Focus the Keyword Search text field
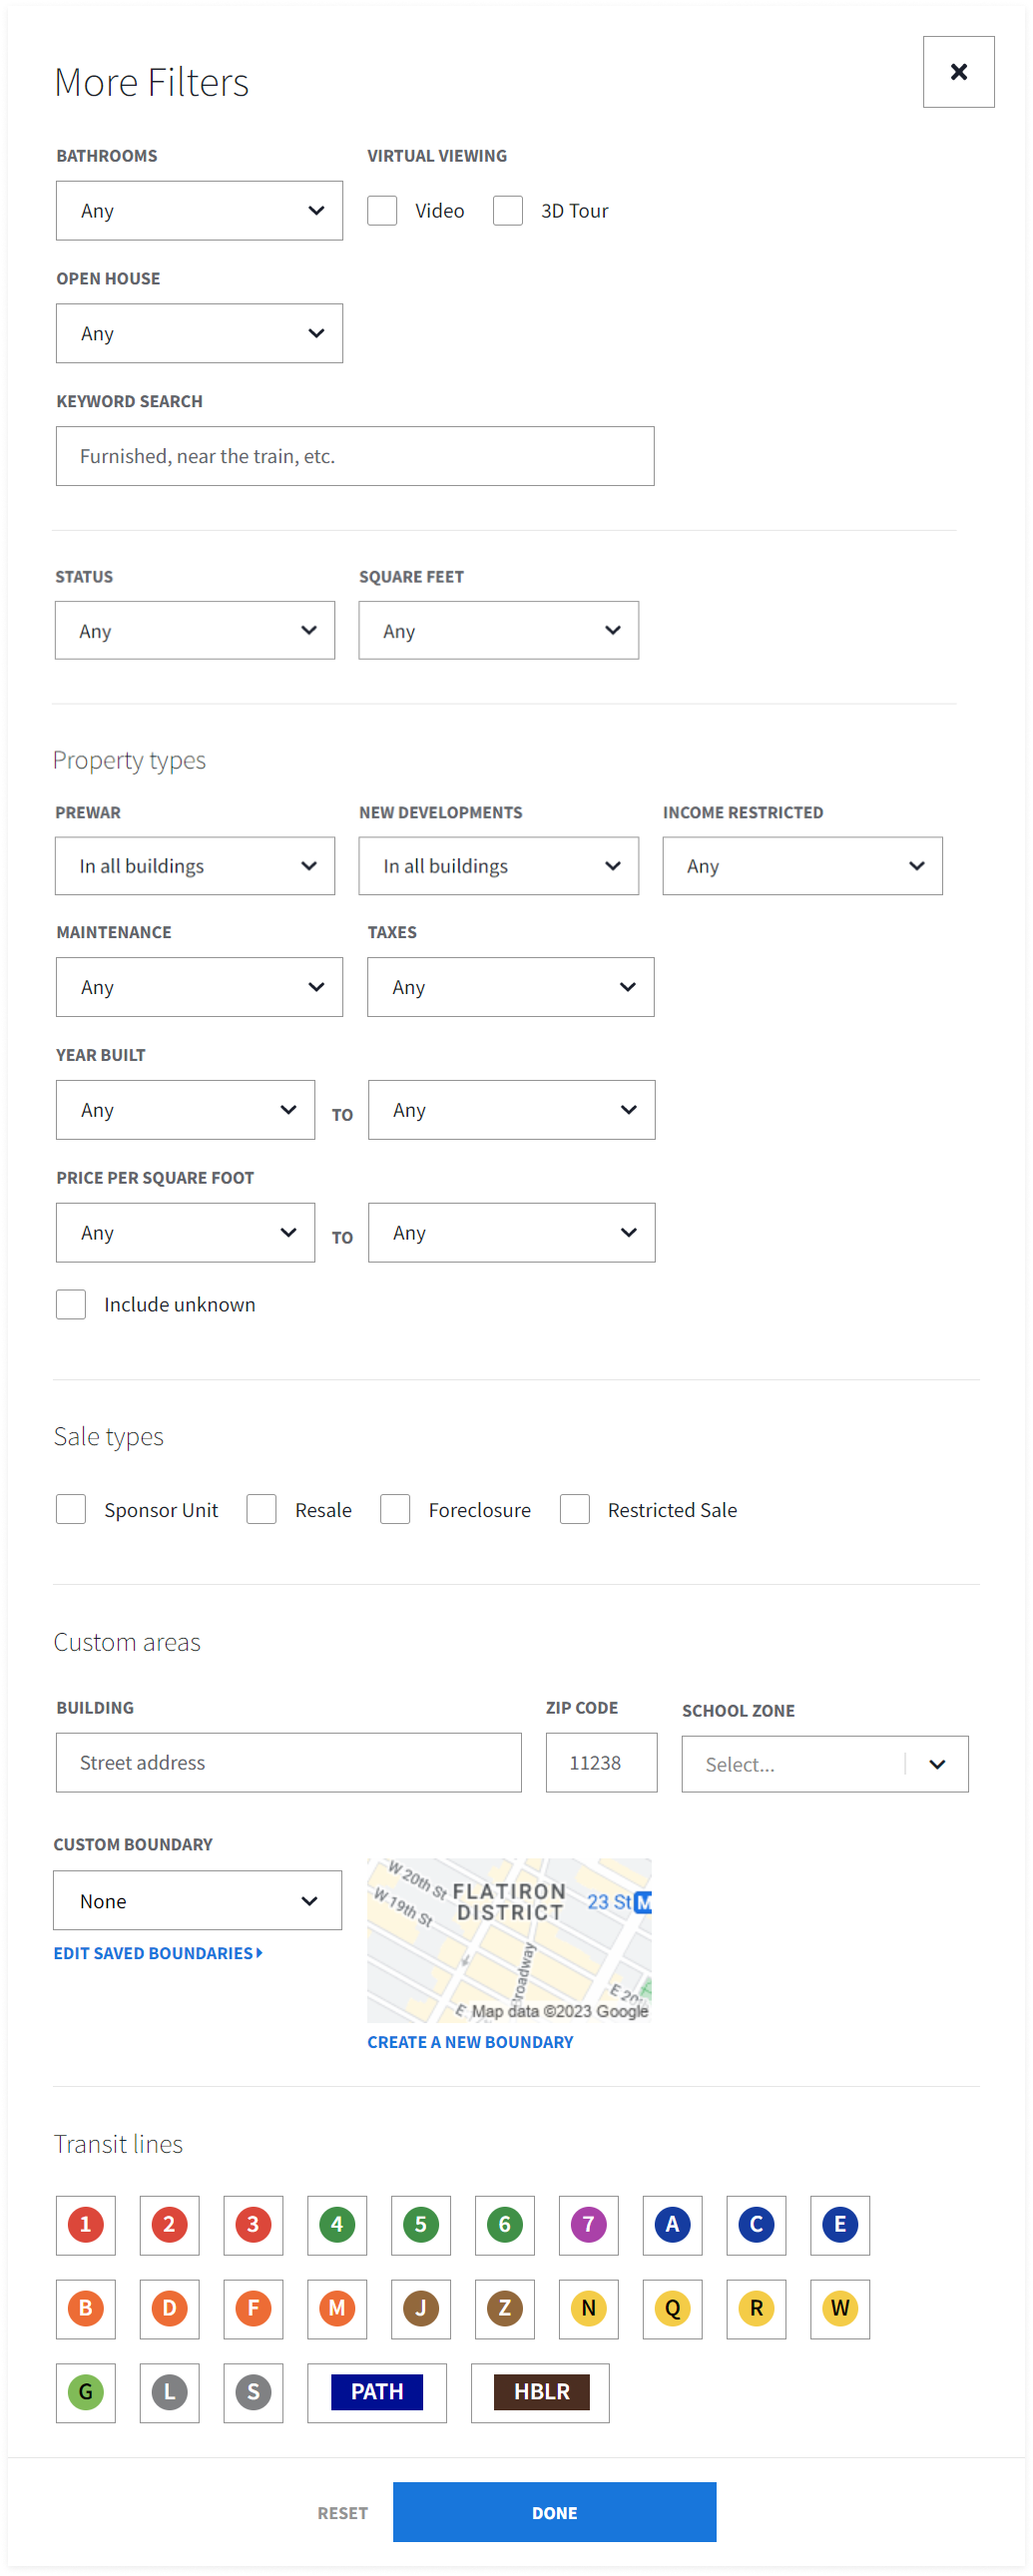The image size is (1033, 2576). coord(355,457)
